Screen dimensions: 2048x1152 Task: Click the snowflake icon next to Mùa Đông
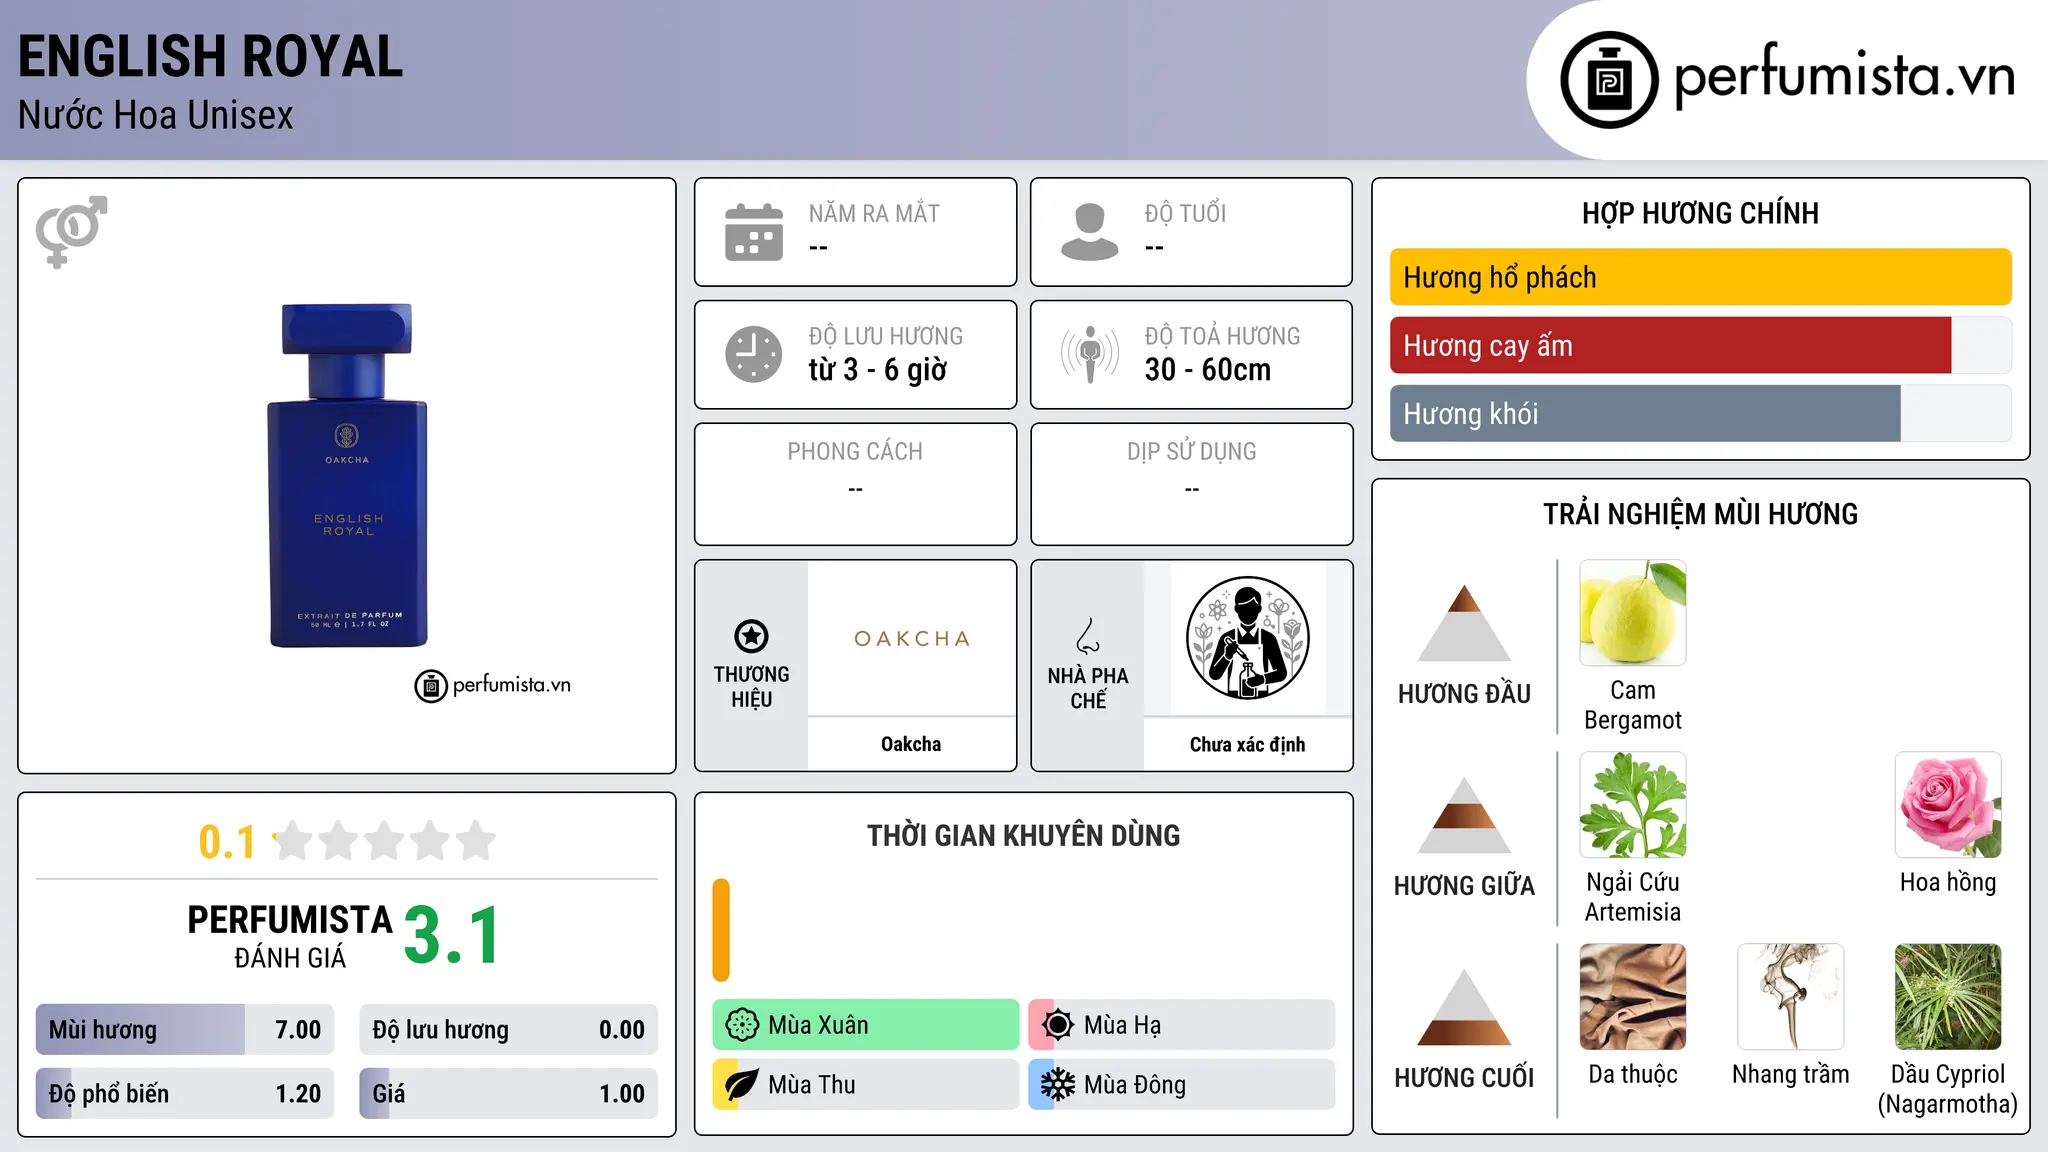[1058, 1085]
